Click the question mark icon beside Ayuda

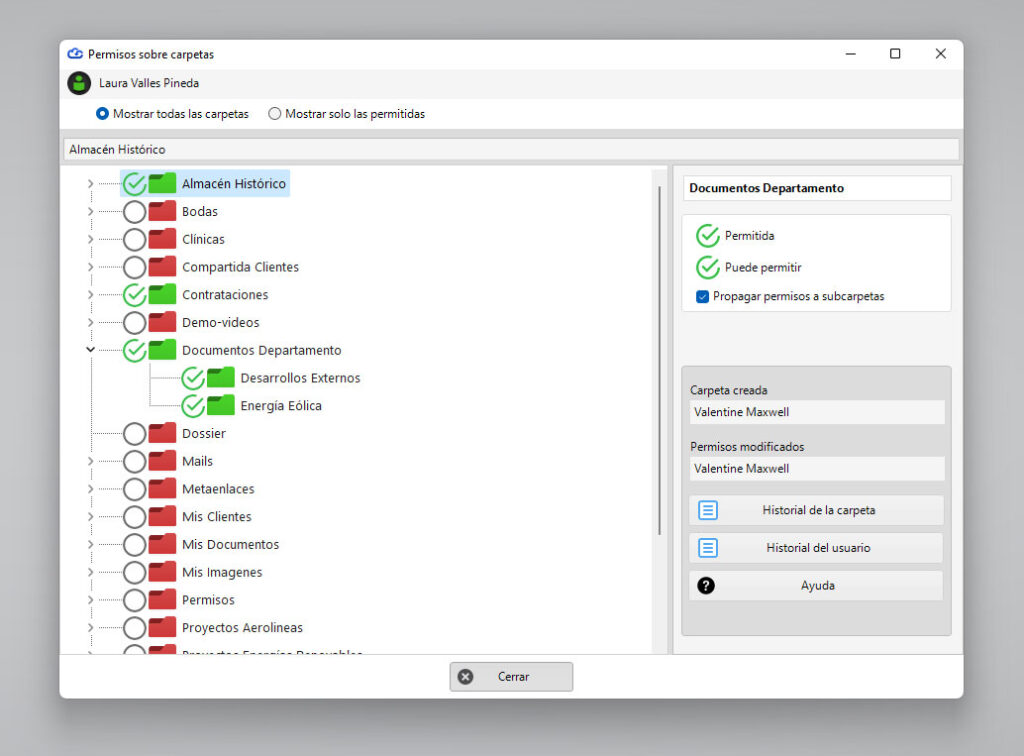pyautogui.click(x=706, y=586)
